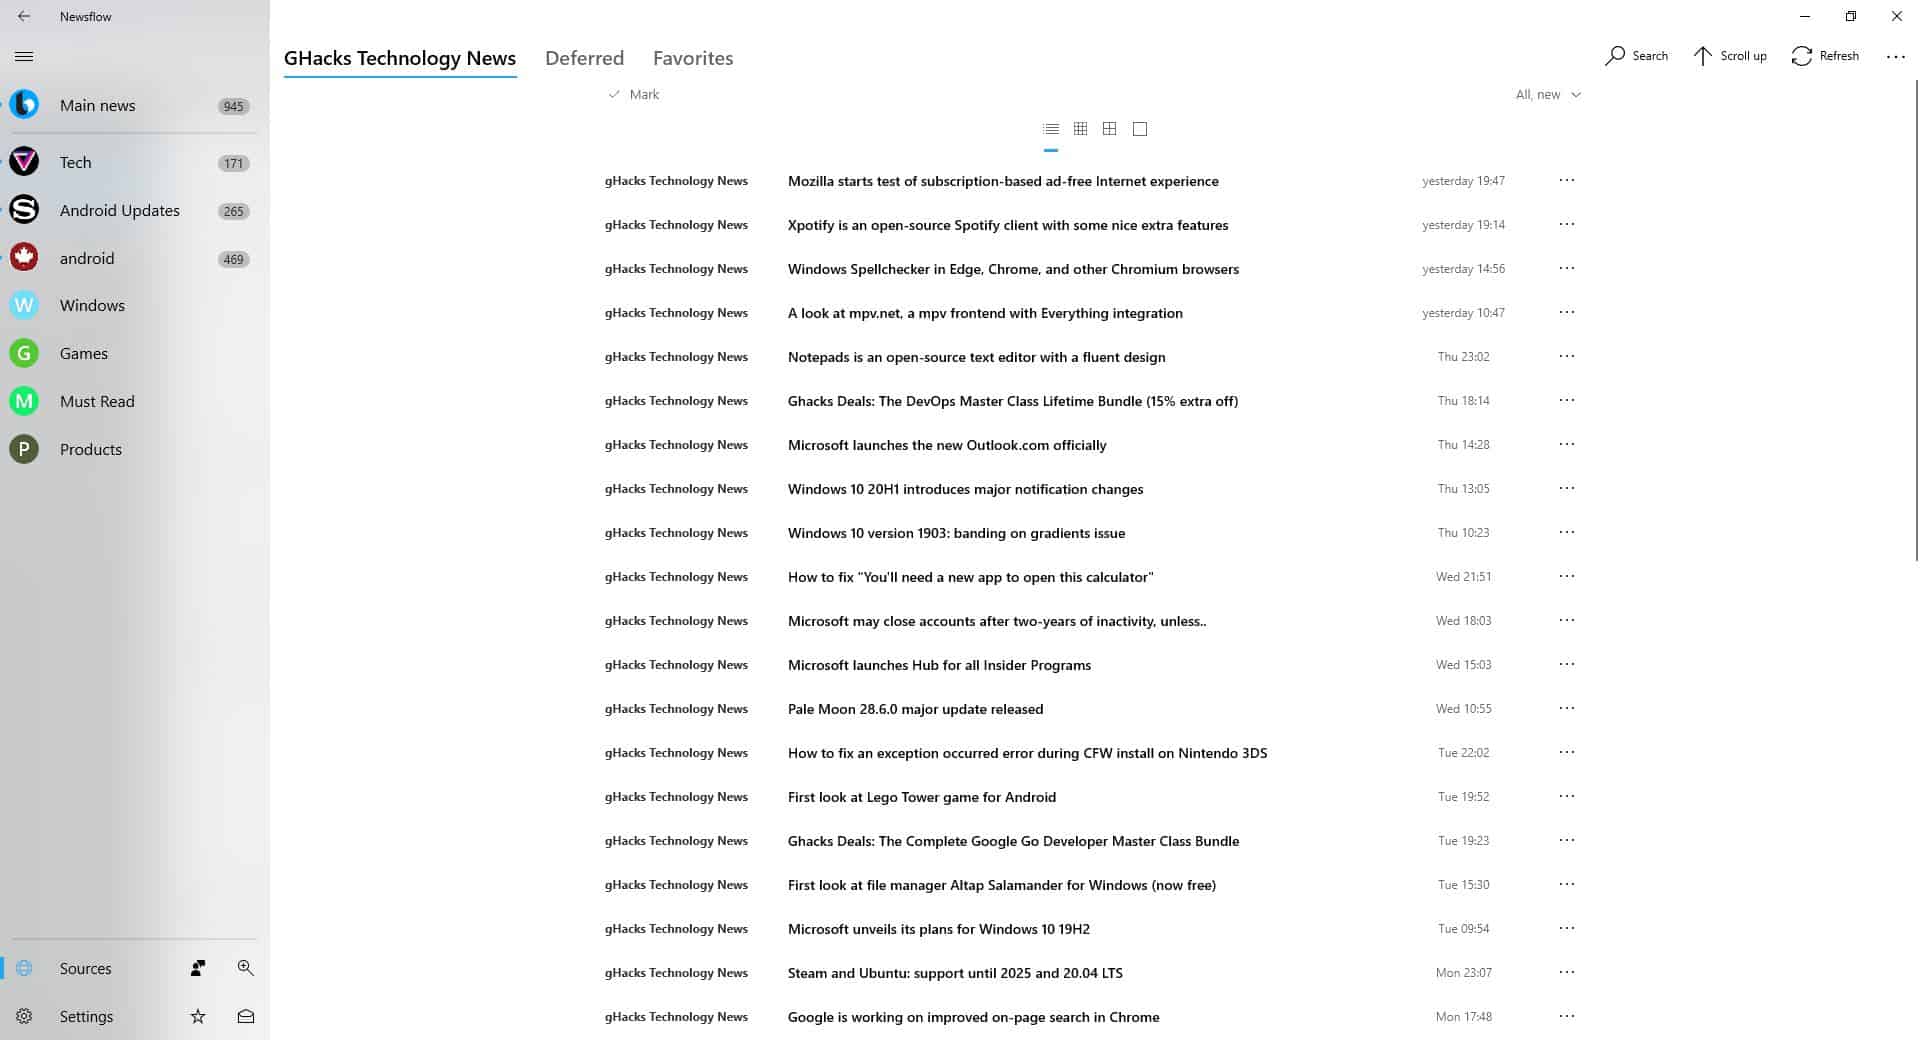
Task: Open the Windows category W icon
Action: tap(24, 305)
